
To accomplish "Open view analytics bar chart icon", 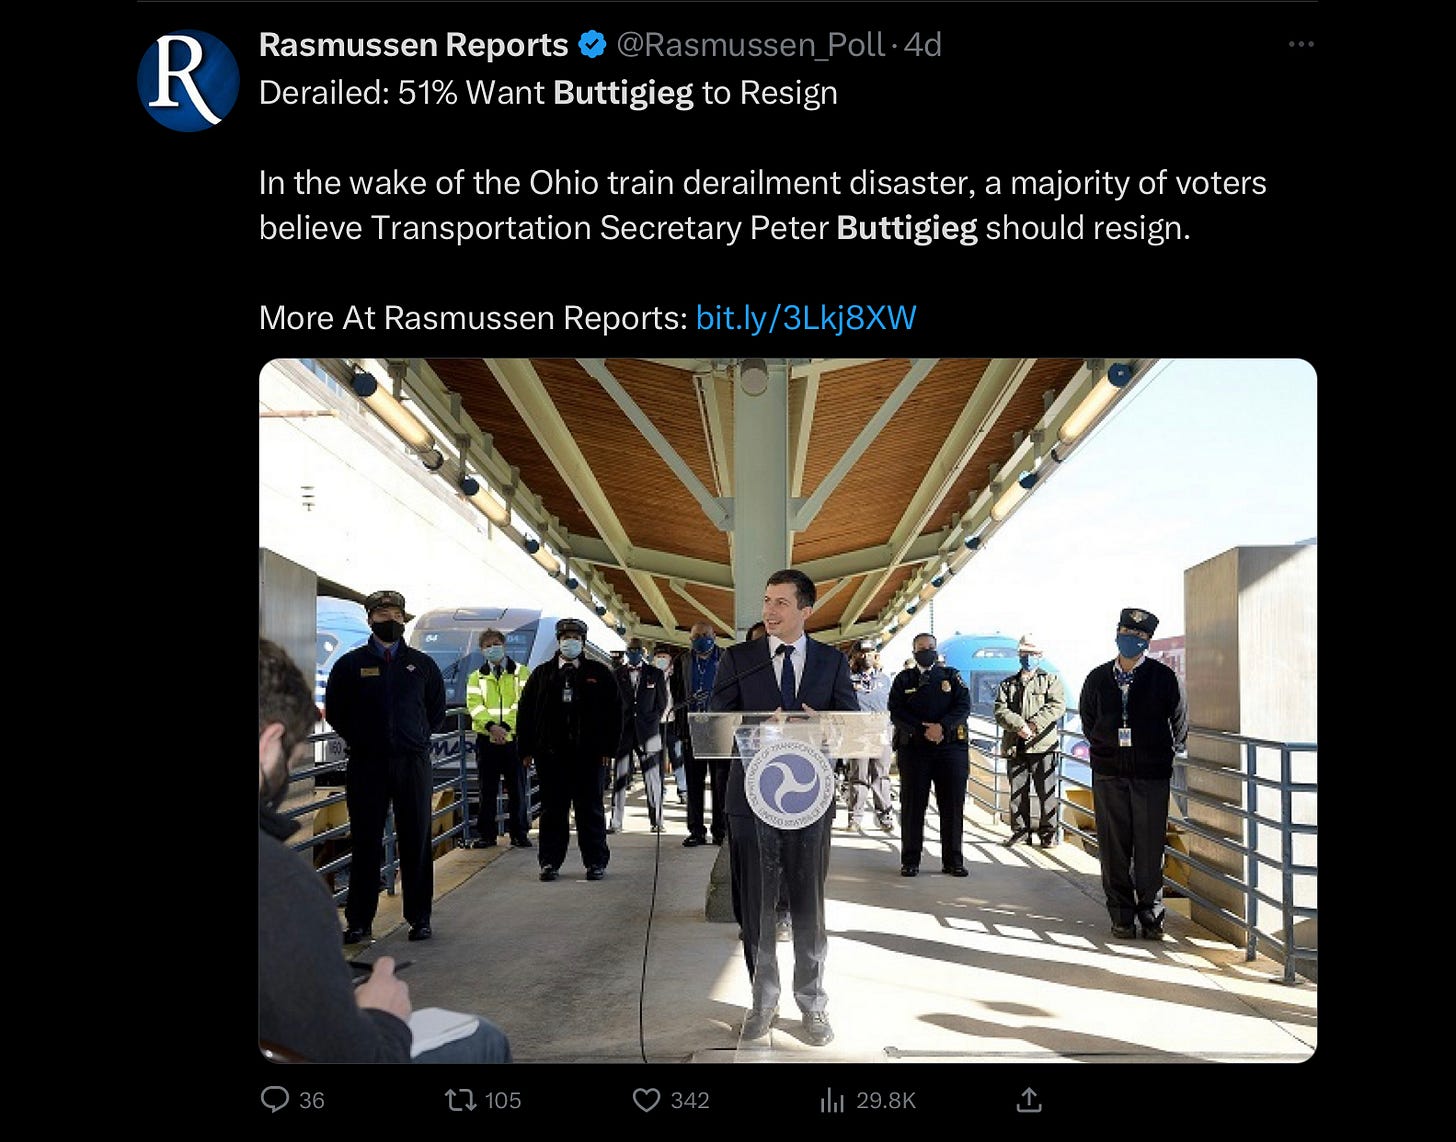I will 832,1100.
